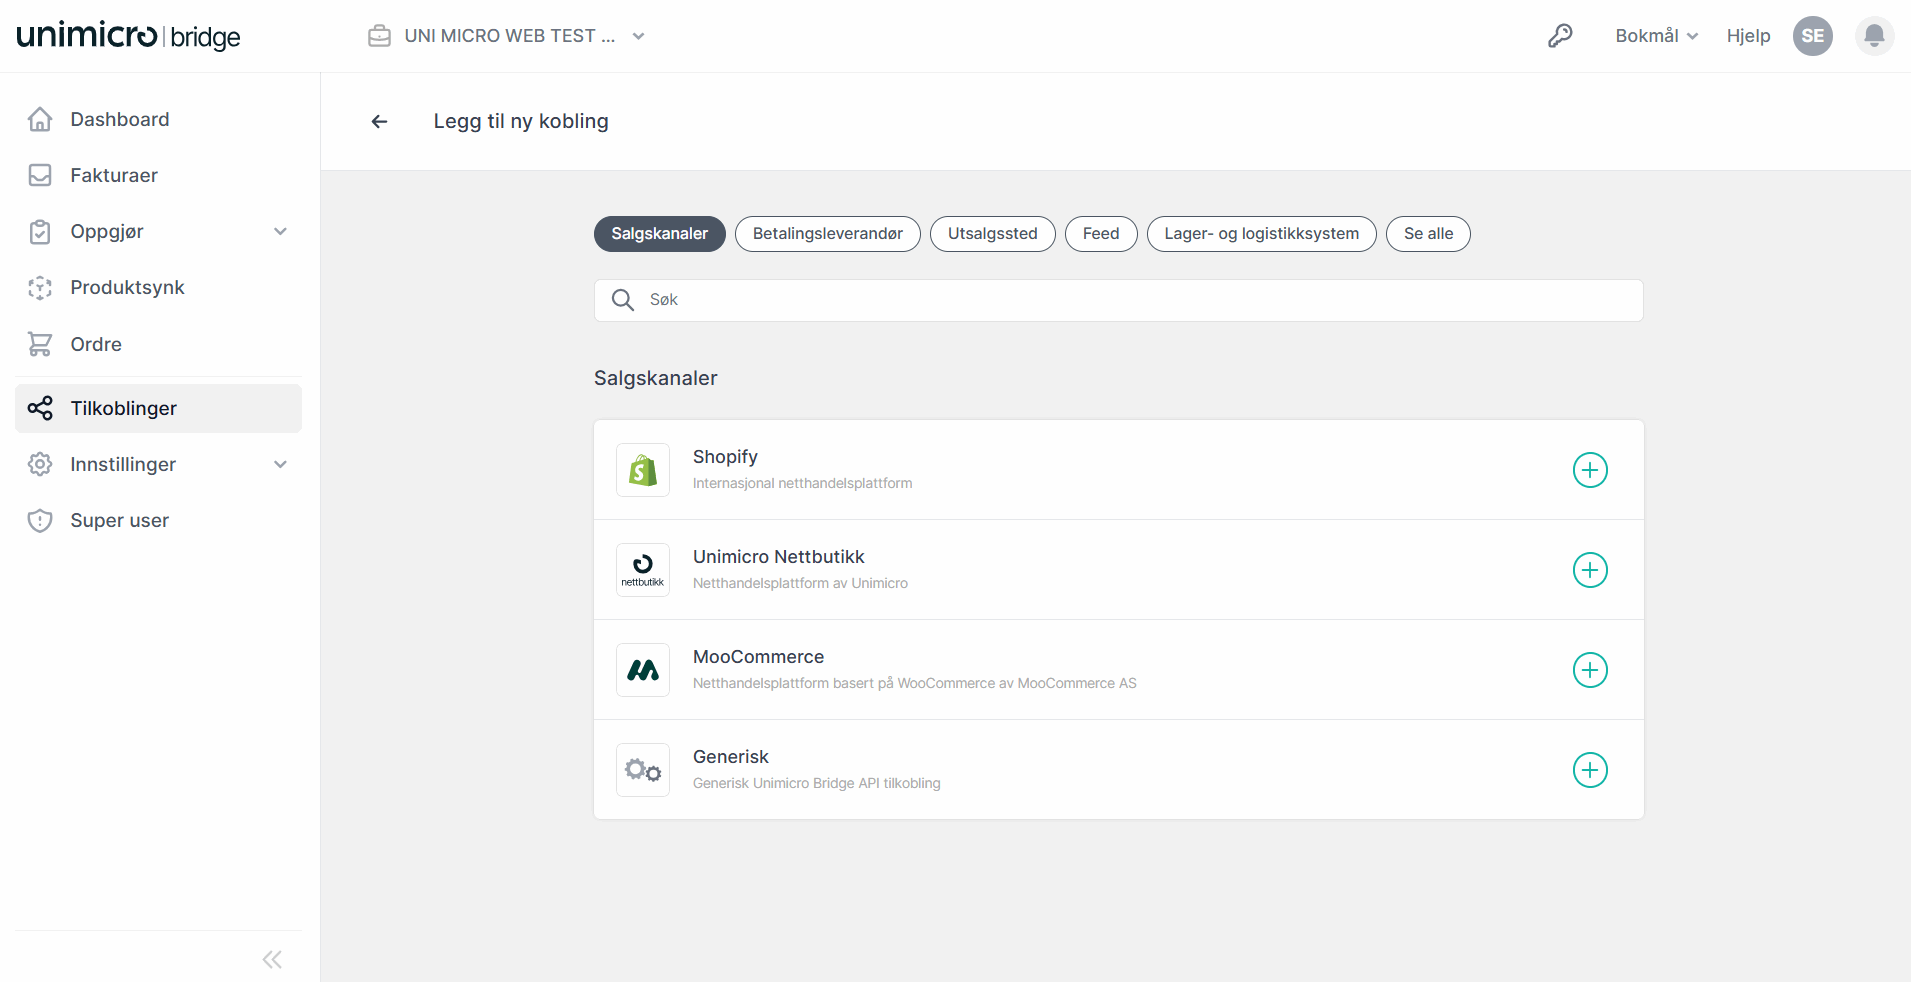Add Shopify connection with its plus button
Screen dimensions: 1911x982
click(1590, 469)
